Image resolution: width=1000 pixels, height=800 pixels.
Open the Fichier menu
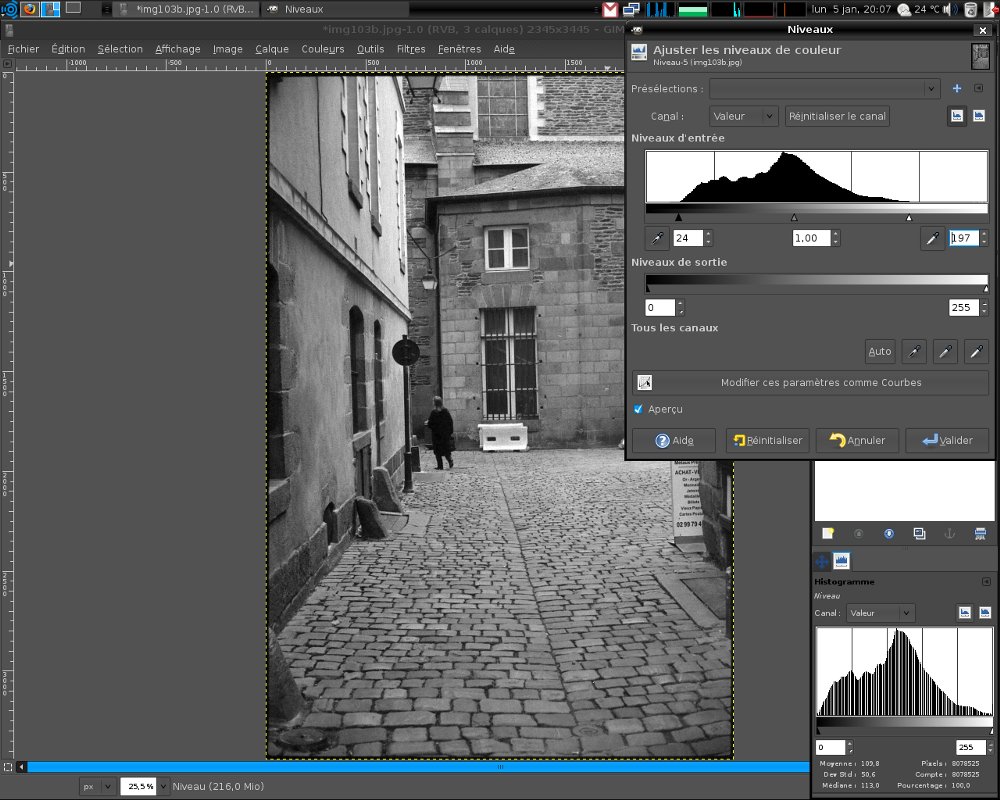click(x=23, y=49)
